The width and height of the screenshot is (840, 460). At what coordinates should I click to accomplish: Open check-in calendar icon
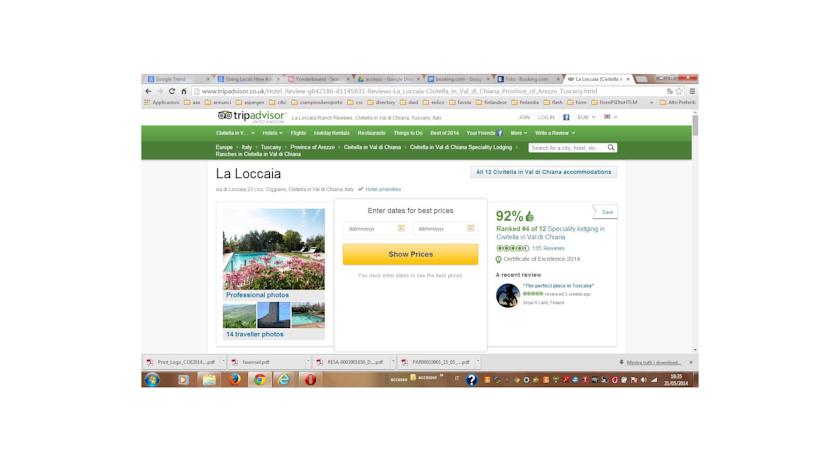pos(401,229)
